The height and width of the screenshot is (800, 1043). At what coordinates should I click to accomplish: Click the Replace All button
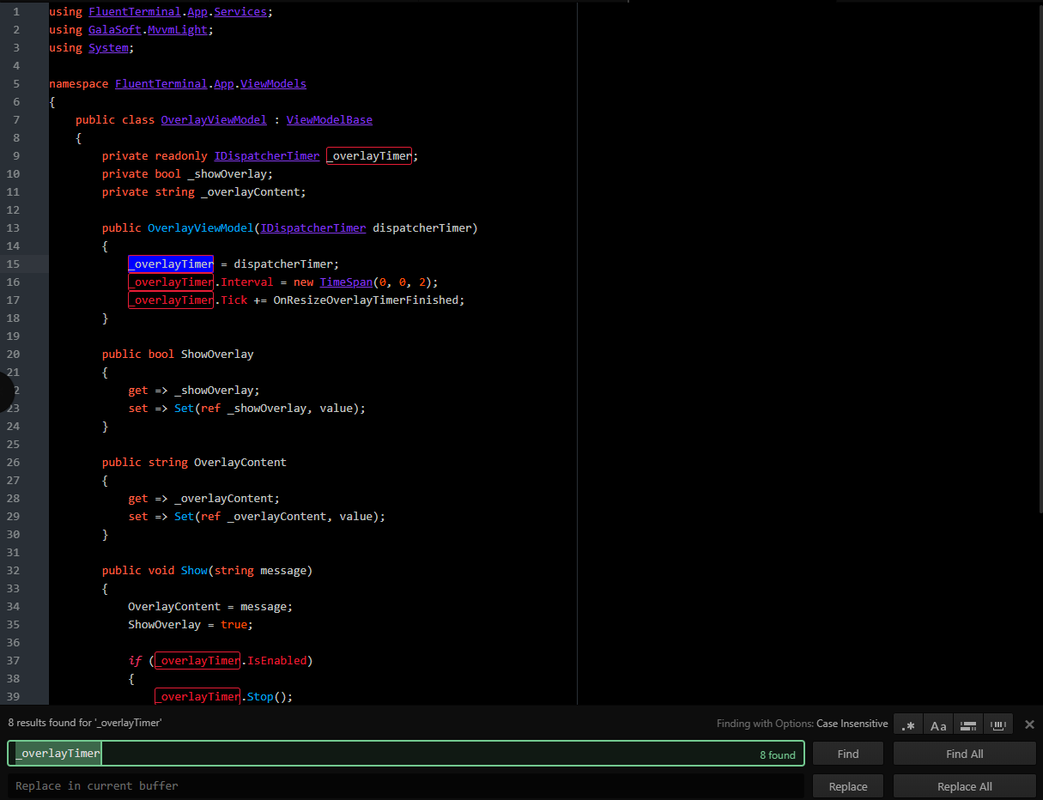point(964,786)
